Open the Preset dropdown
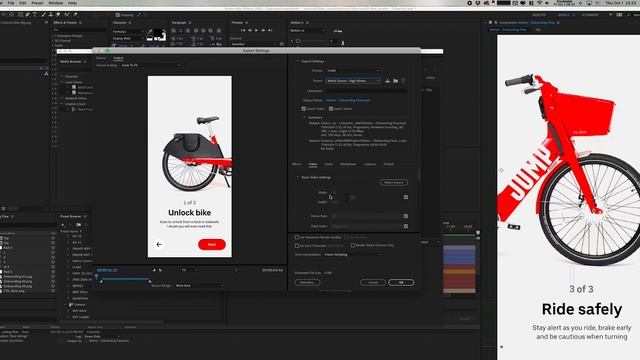Image resolution: width=640 pixels, height=360 pixels. coord(353,81)
